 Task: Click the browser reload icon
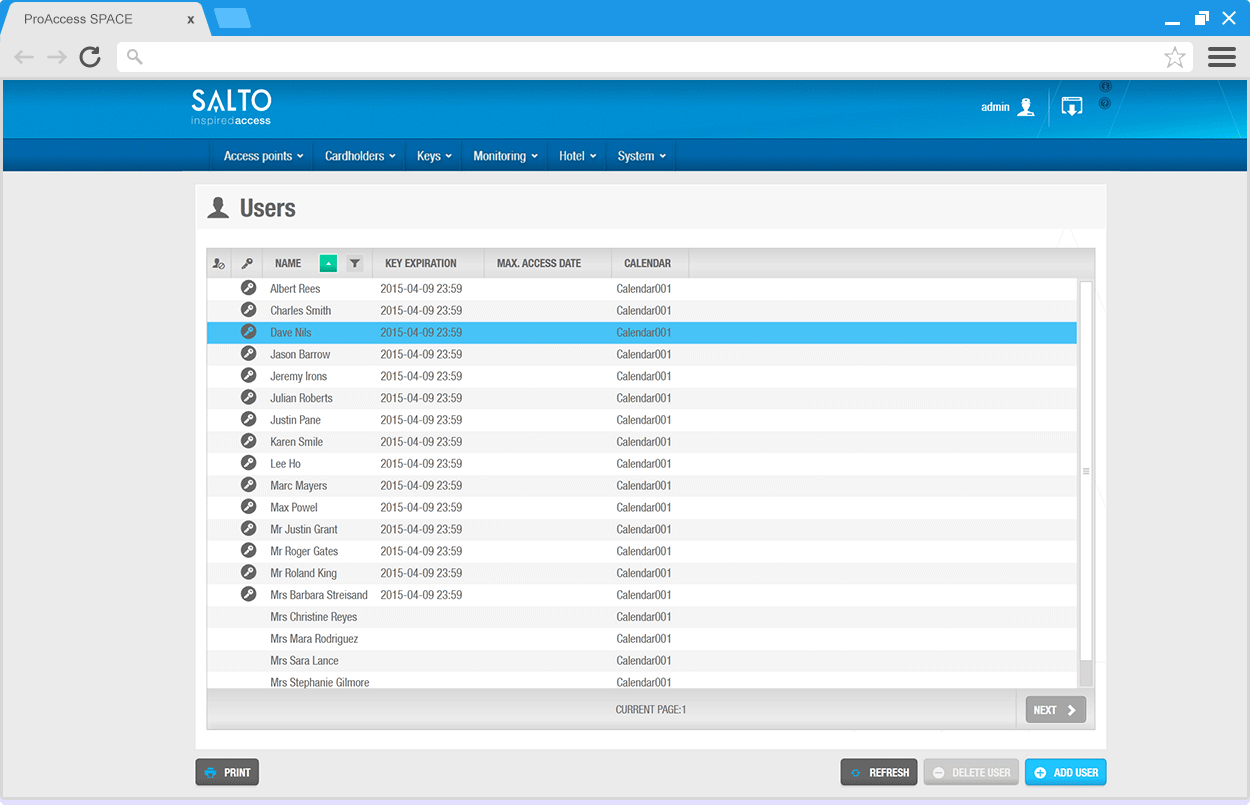90,57
